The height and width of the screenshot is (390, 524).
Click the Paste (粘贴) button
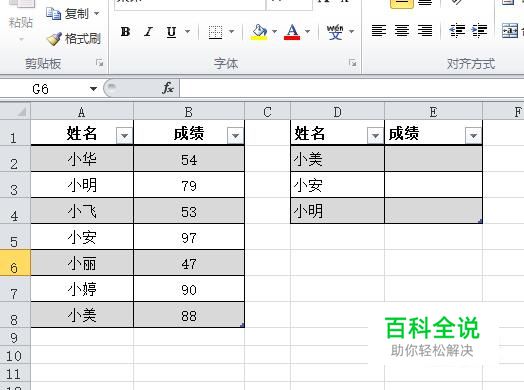click(20, 22)
